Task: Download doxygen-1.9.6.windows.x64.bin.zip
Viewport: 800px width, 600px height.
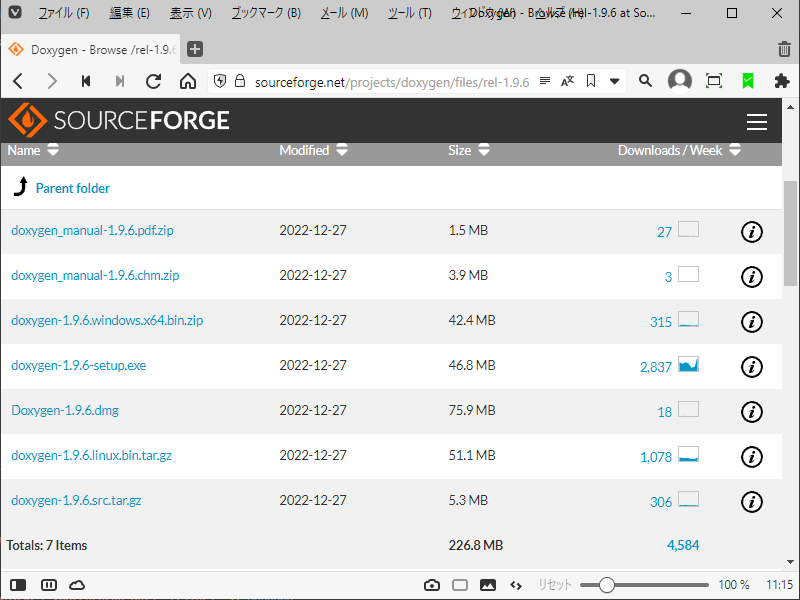Action: [107, 320]
